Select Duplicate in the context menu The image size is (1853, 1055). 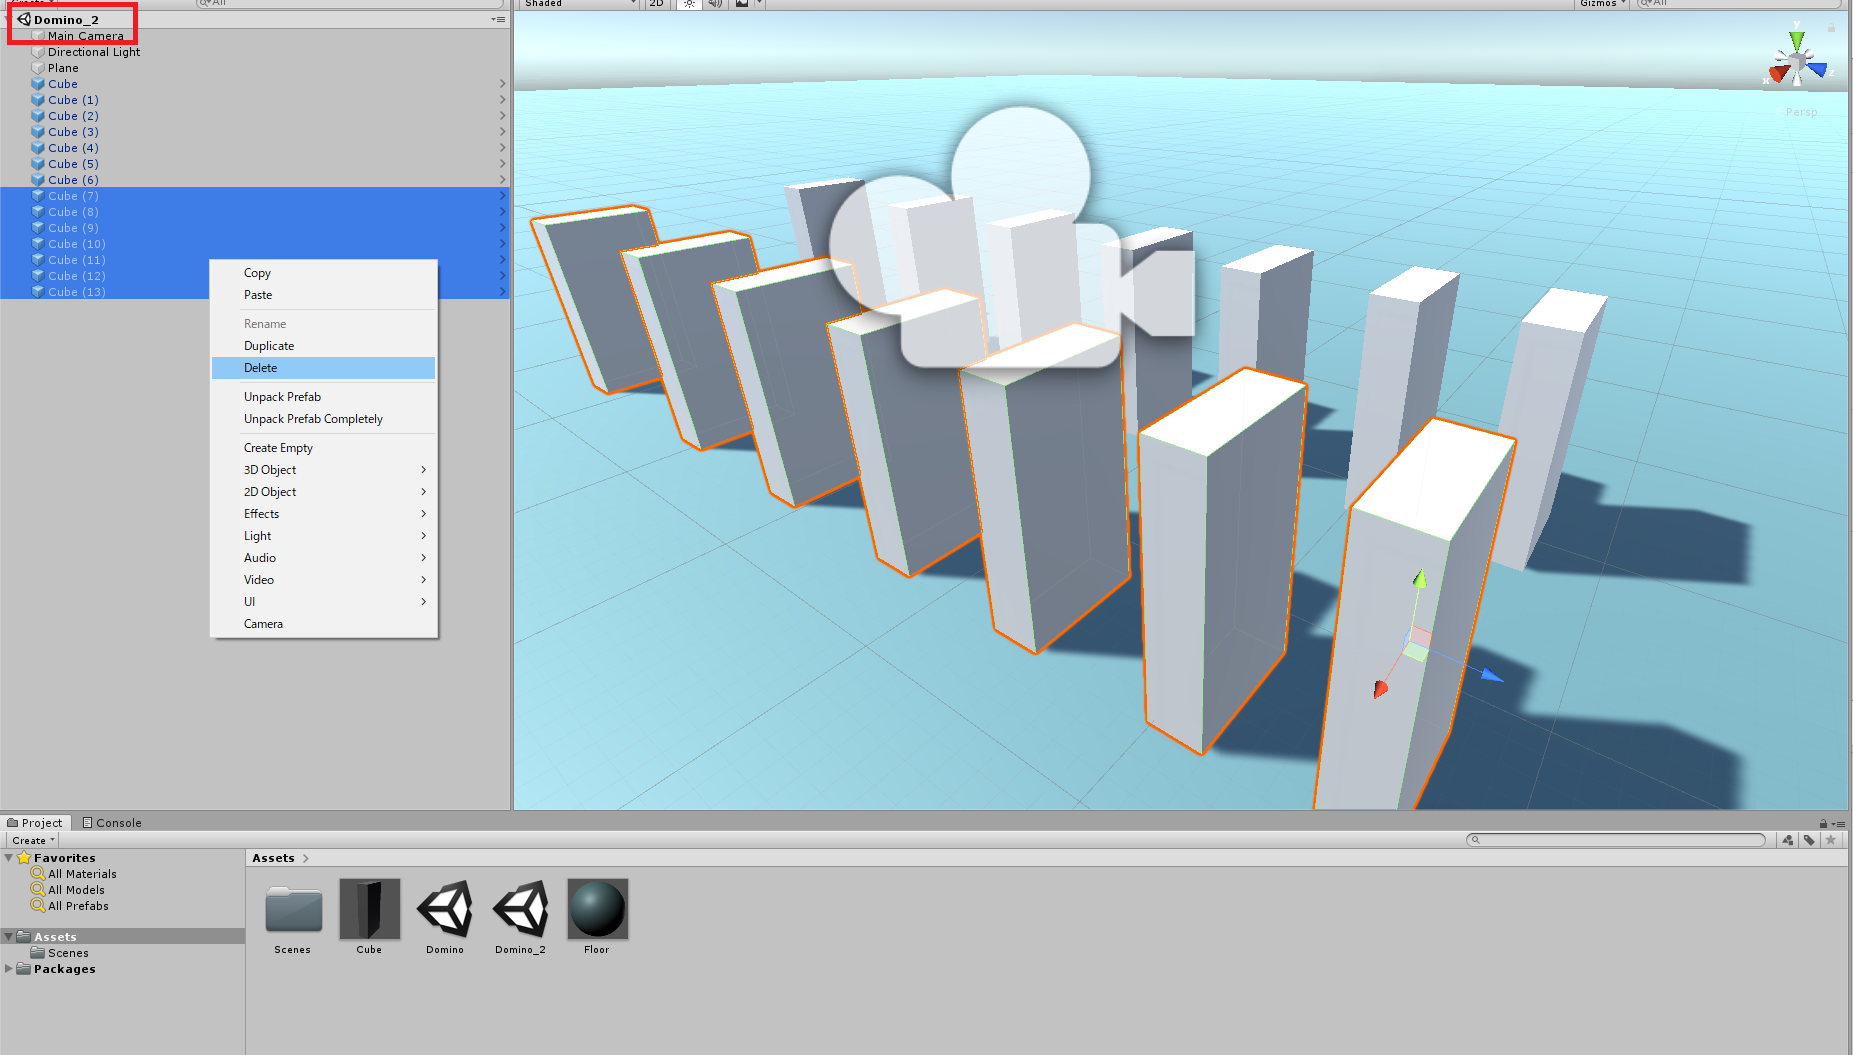tap(323, 346)
